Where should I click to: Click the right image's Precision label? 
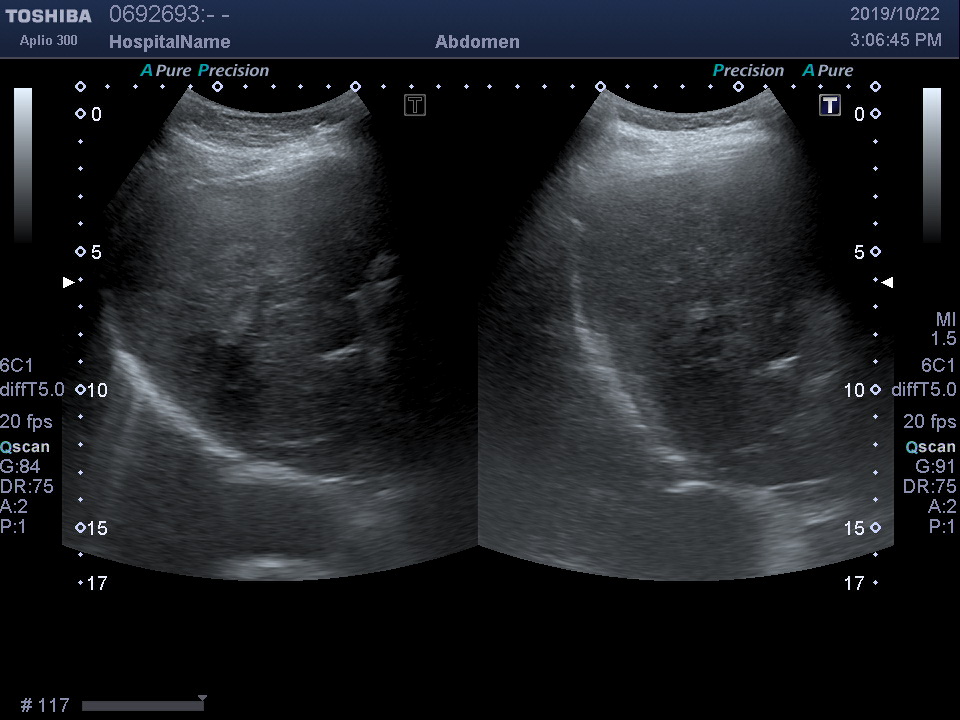coord(748,70)
